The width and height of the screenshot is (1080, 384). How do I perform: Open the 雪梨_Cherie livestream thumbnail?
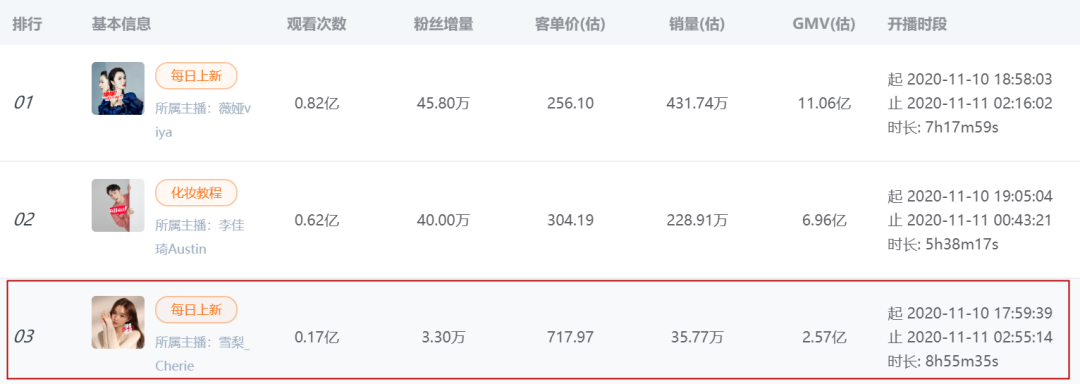[x=118, y=323]
